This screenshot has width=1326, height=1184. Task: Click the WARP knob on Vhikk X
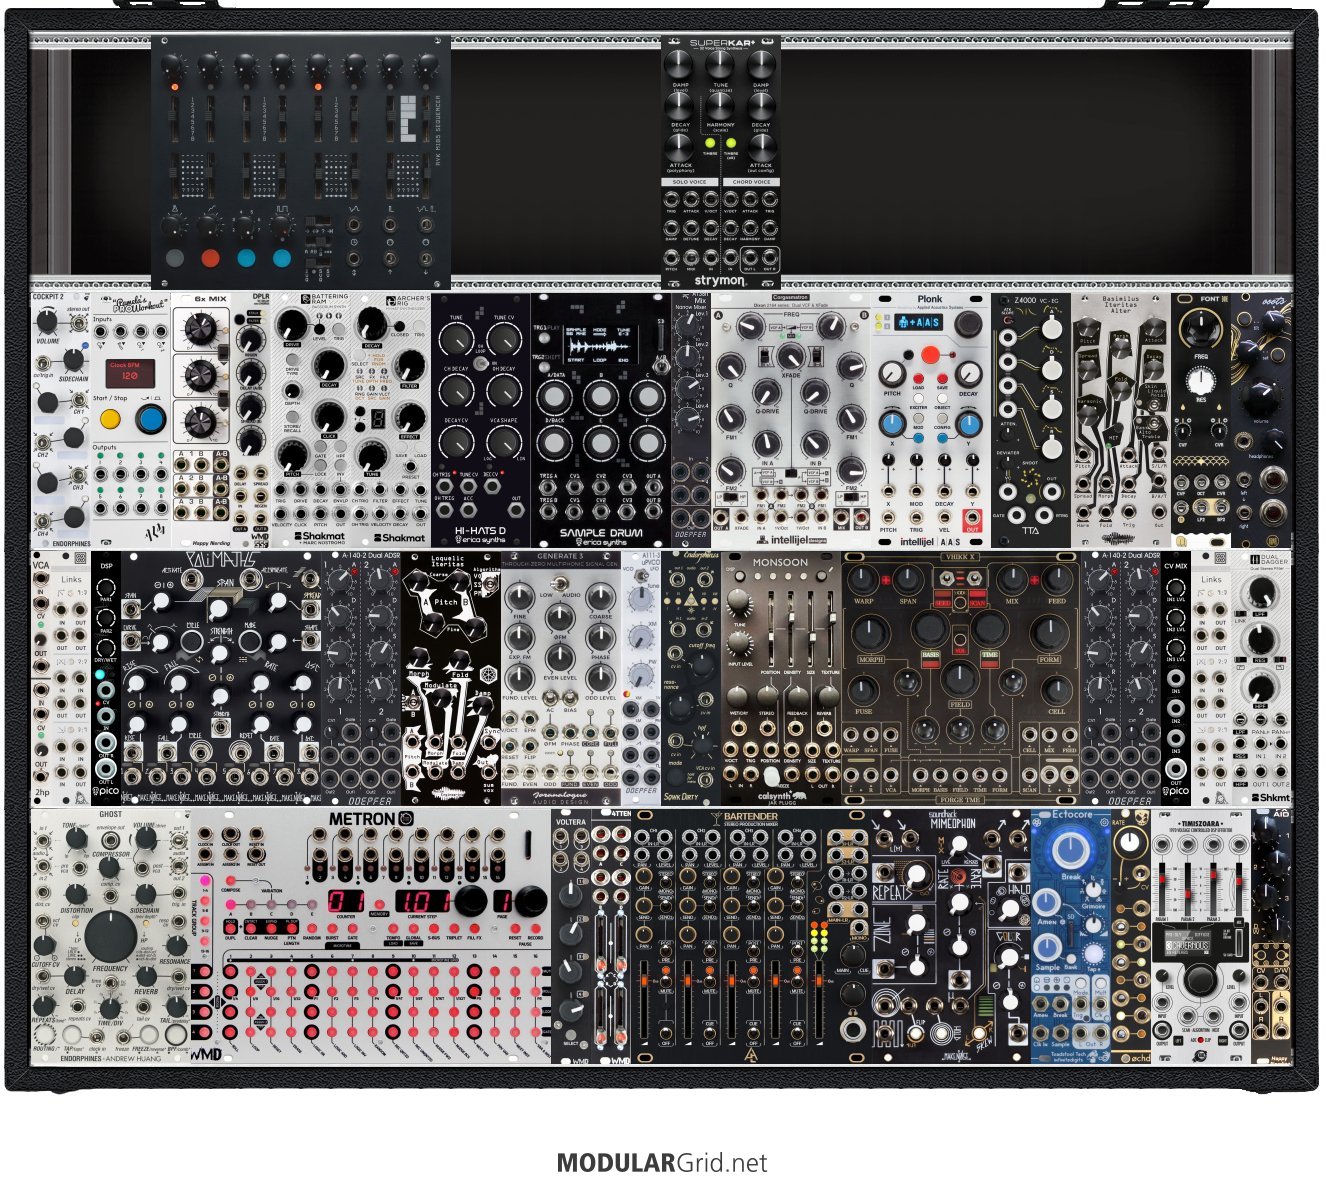pos(865,579)
